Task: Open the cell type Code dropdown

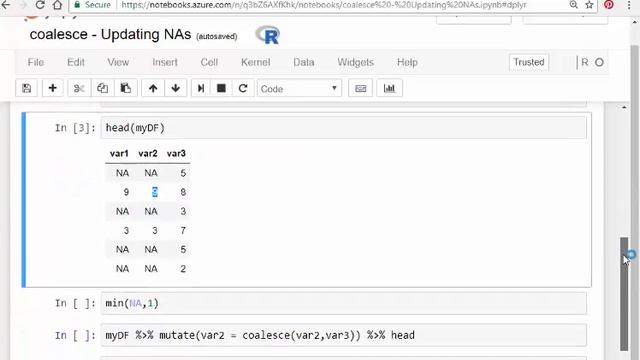Action: click(299, 89)
